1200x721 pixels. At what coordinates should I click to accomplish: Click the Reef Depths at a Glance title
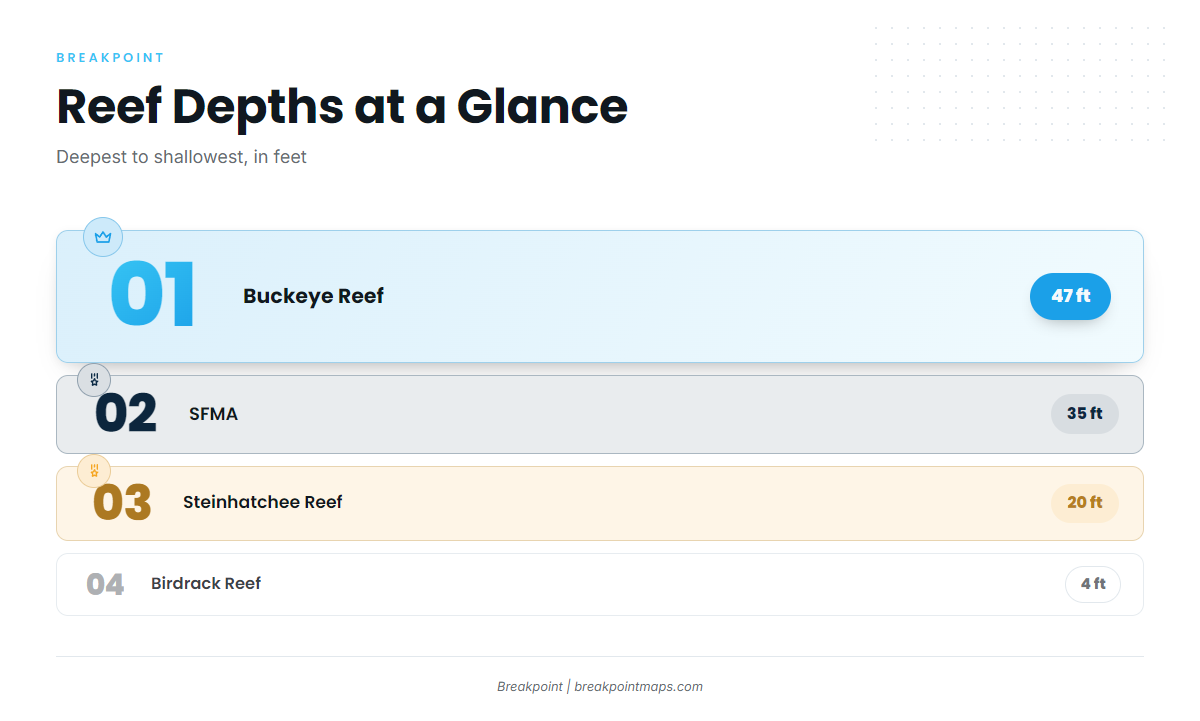[342, 106]
